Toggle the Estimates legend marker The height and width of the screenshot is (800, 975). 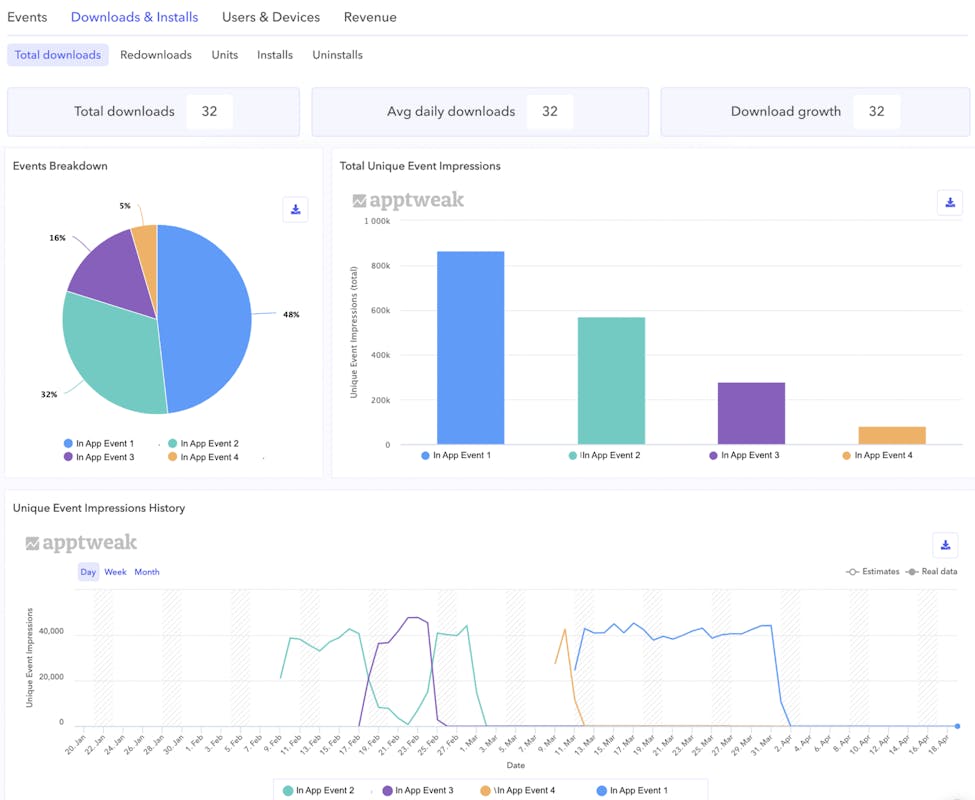click(x=873, y=572)
